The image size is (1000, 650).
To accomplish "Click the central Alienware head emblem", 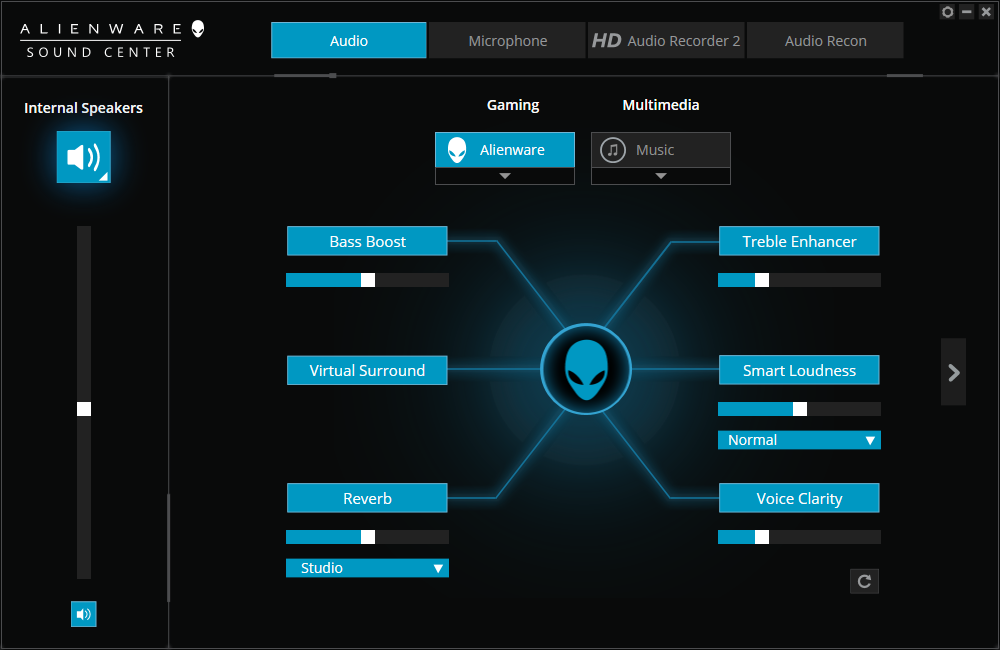I will 586,369.
